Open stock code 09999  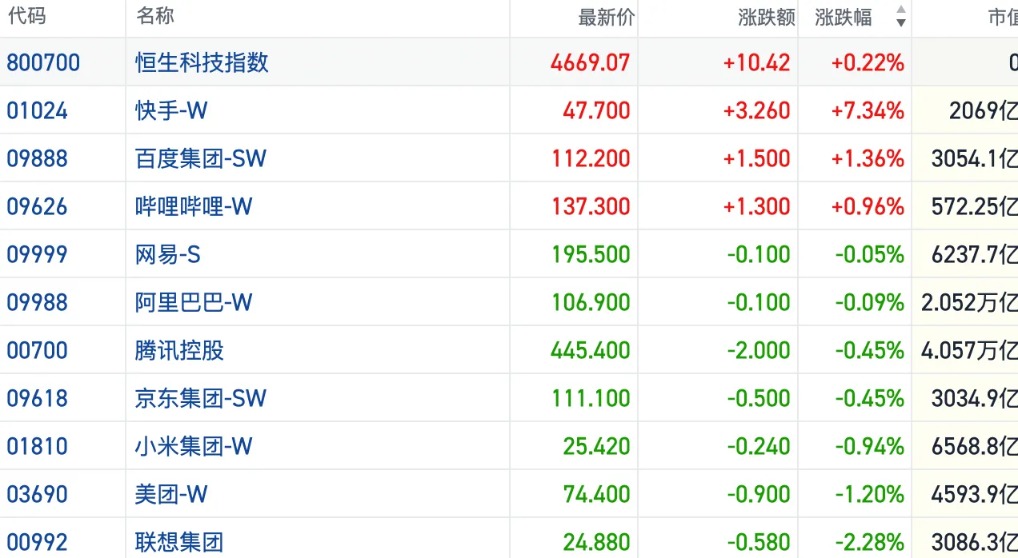click(37, 254)
